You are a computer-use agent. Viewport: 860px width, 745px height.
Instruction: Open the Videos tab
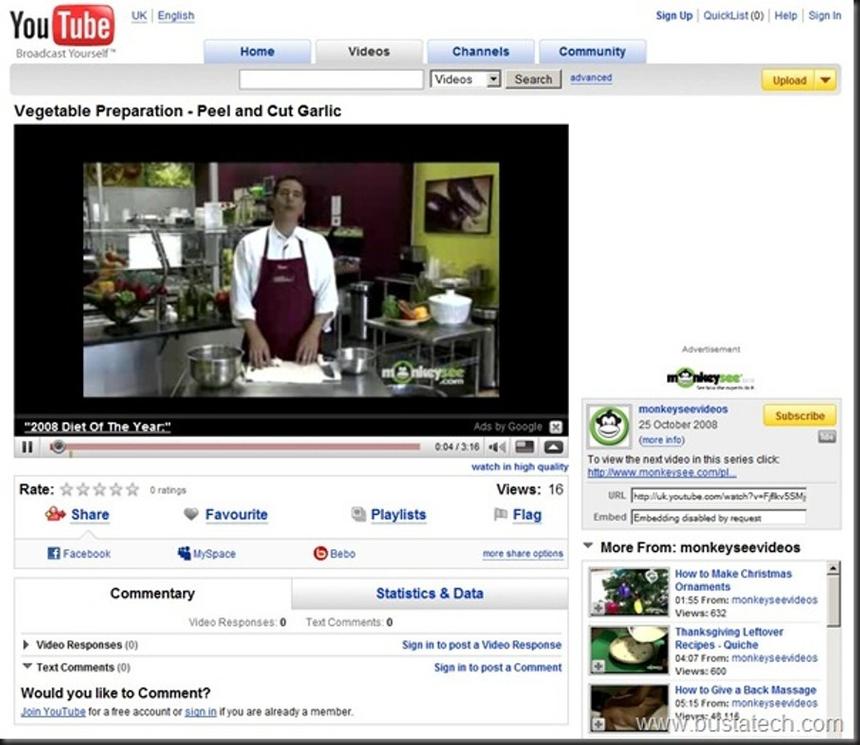pos(369,52)
